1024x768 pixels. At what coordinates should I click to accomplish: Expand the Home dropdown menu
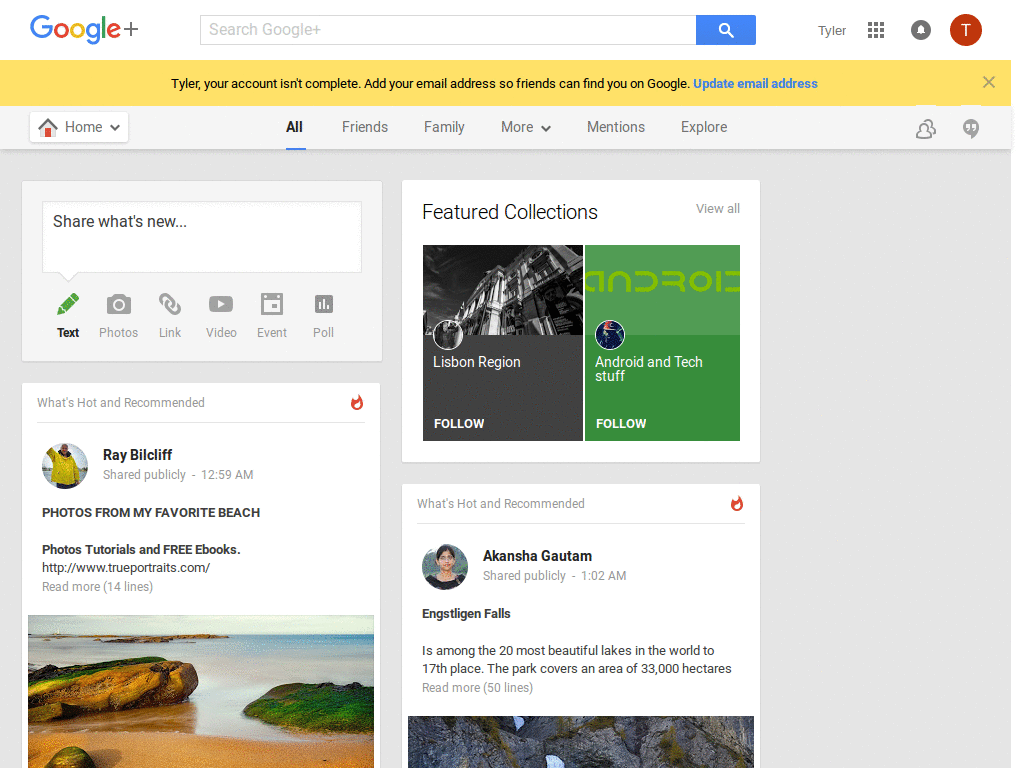(x=79, y=127)
